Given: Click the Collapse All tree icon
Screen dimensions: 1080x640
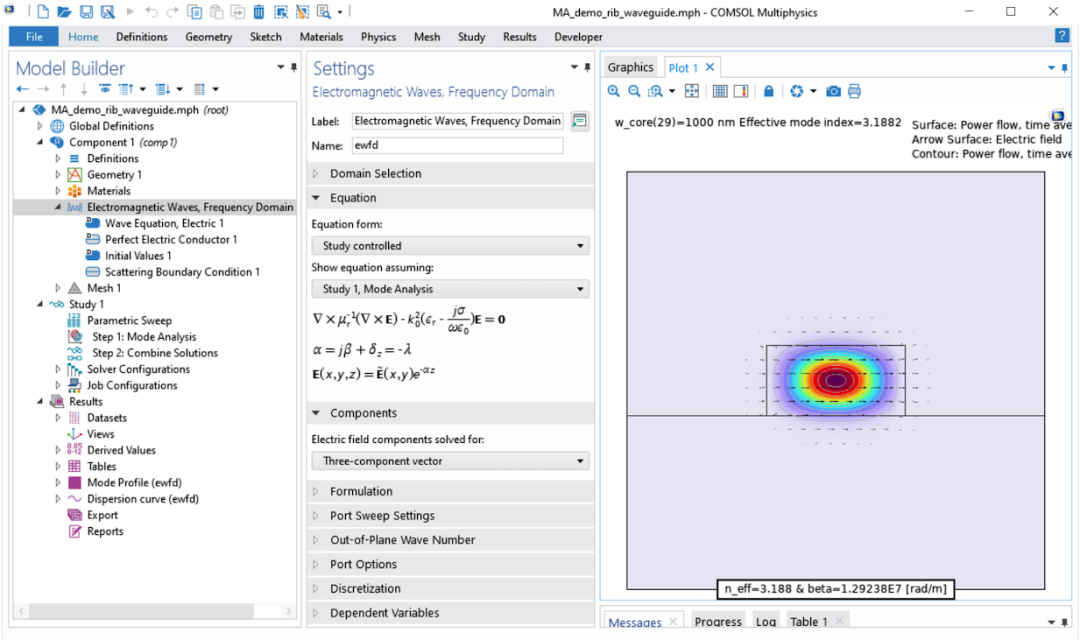Looking at the screenshot, I should tap(125, 89).
